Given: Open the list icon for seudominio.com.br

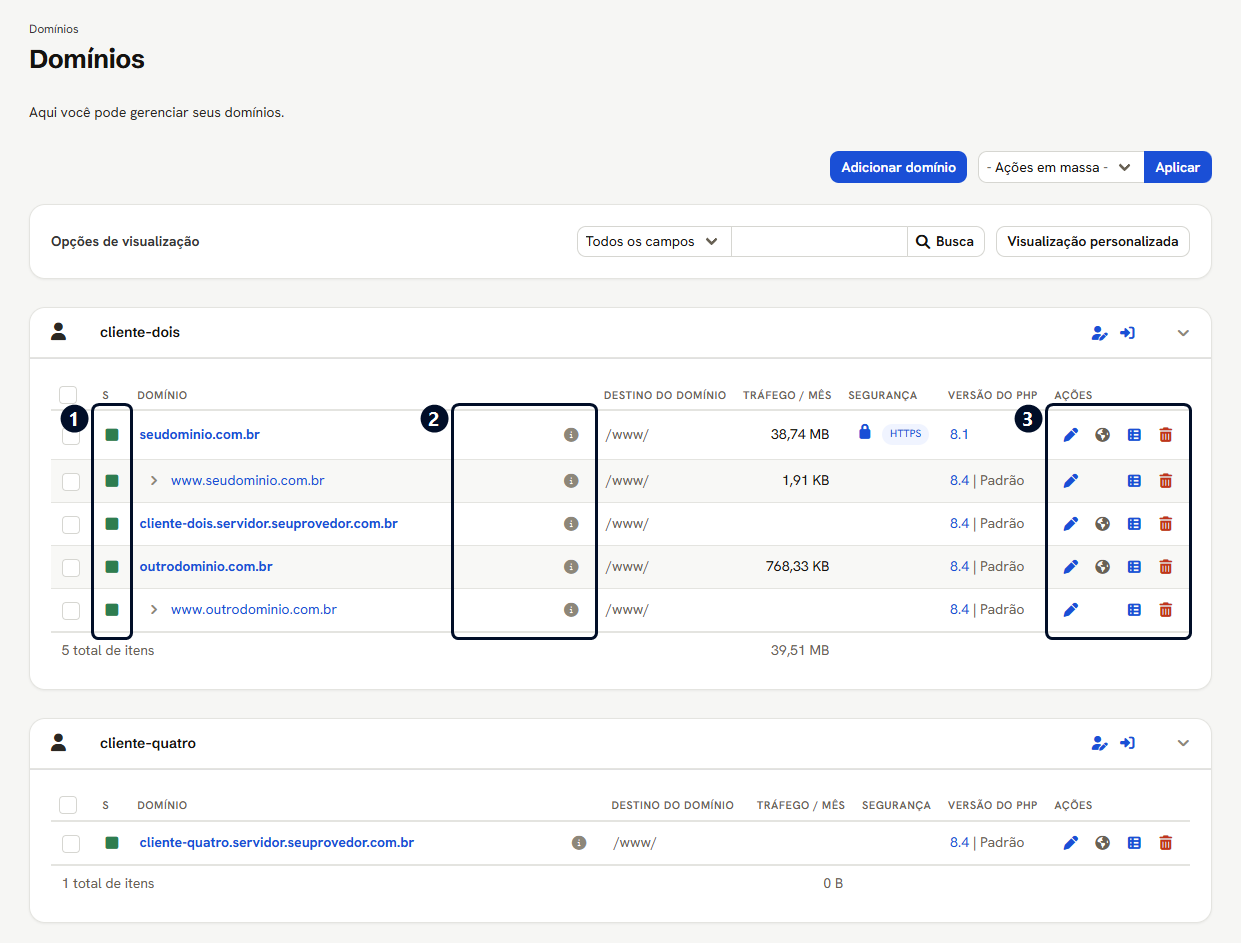Looking at the screenshot, I should (1134, 435).
